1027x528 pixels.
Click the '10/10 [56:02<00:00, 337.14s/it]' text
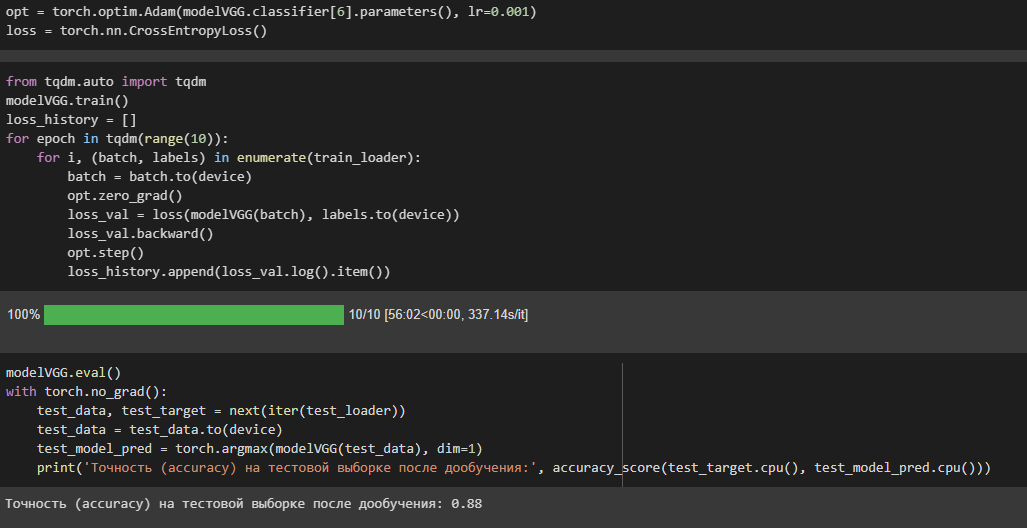click(x=438, y=315)
